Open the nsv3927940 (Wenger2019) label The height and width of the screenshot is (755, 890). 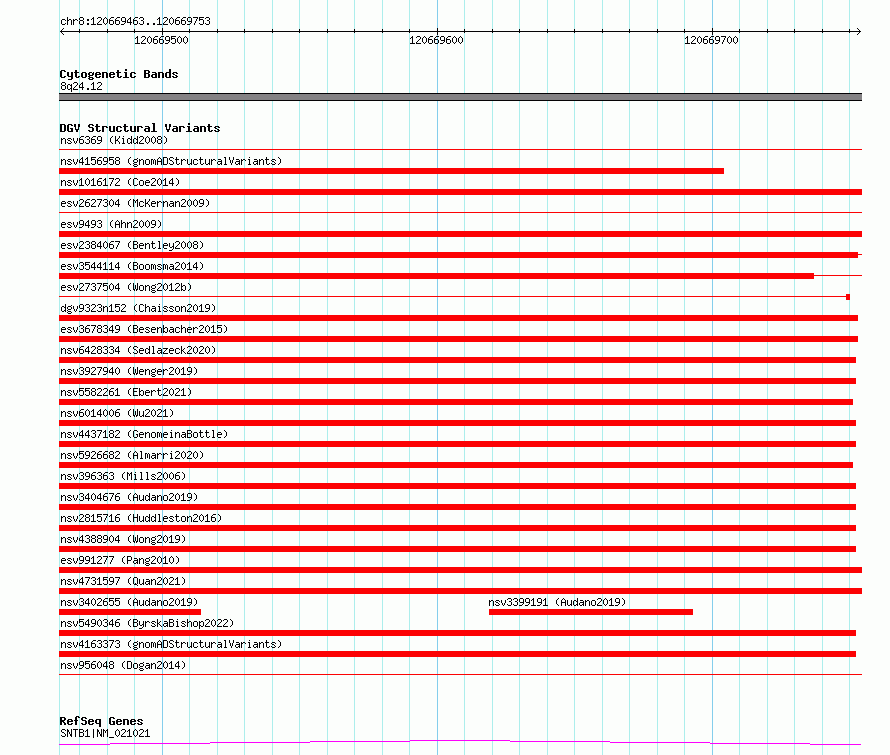point(129,371)
